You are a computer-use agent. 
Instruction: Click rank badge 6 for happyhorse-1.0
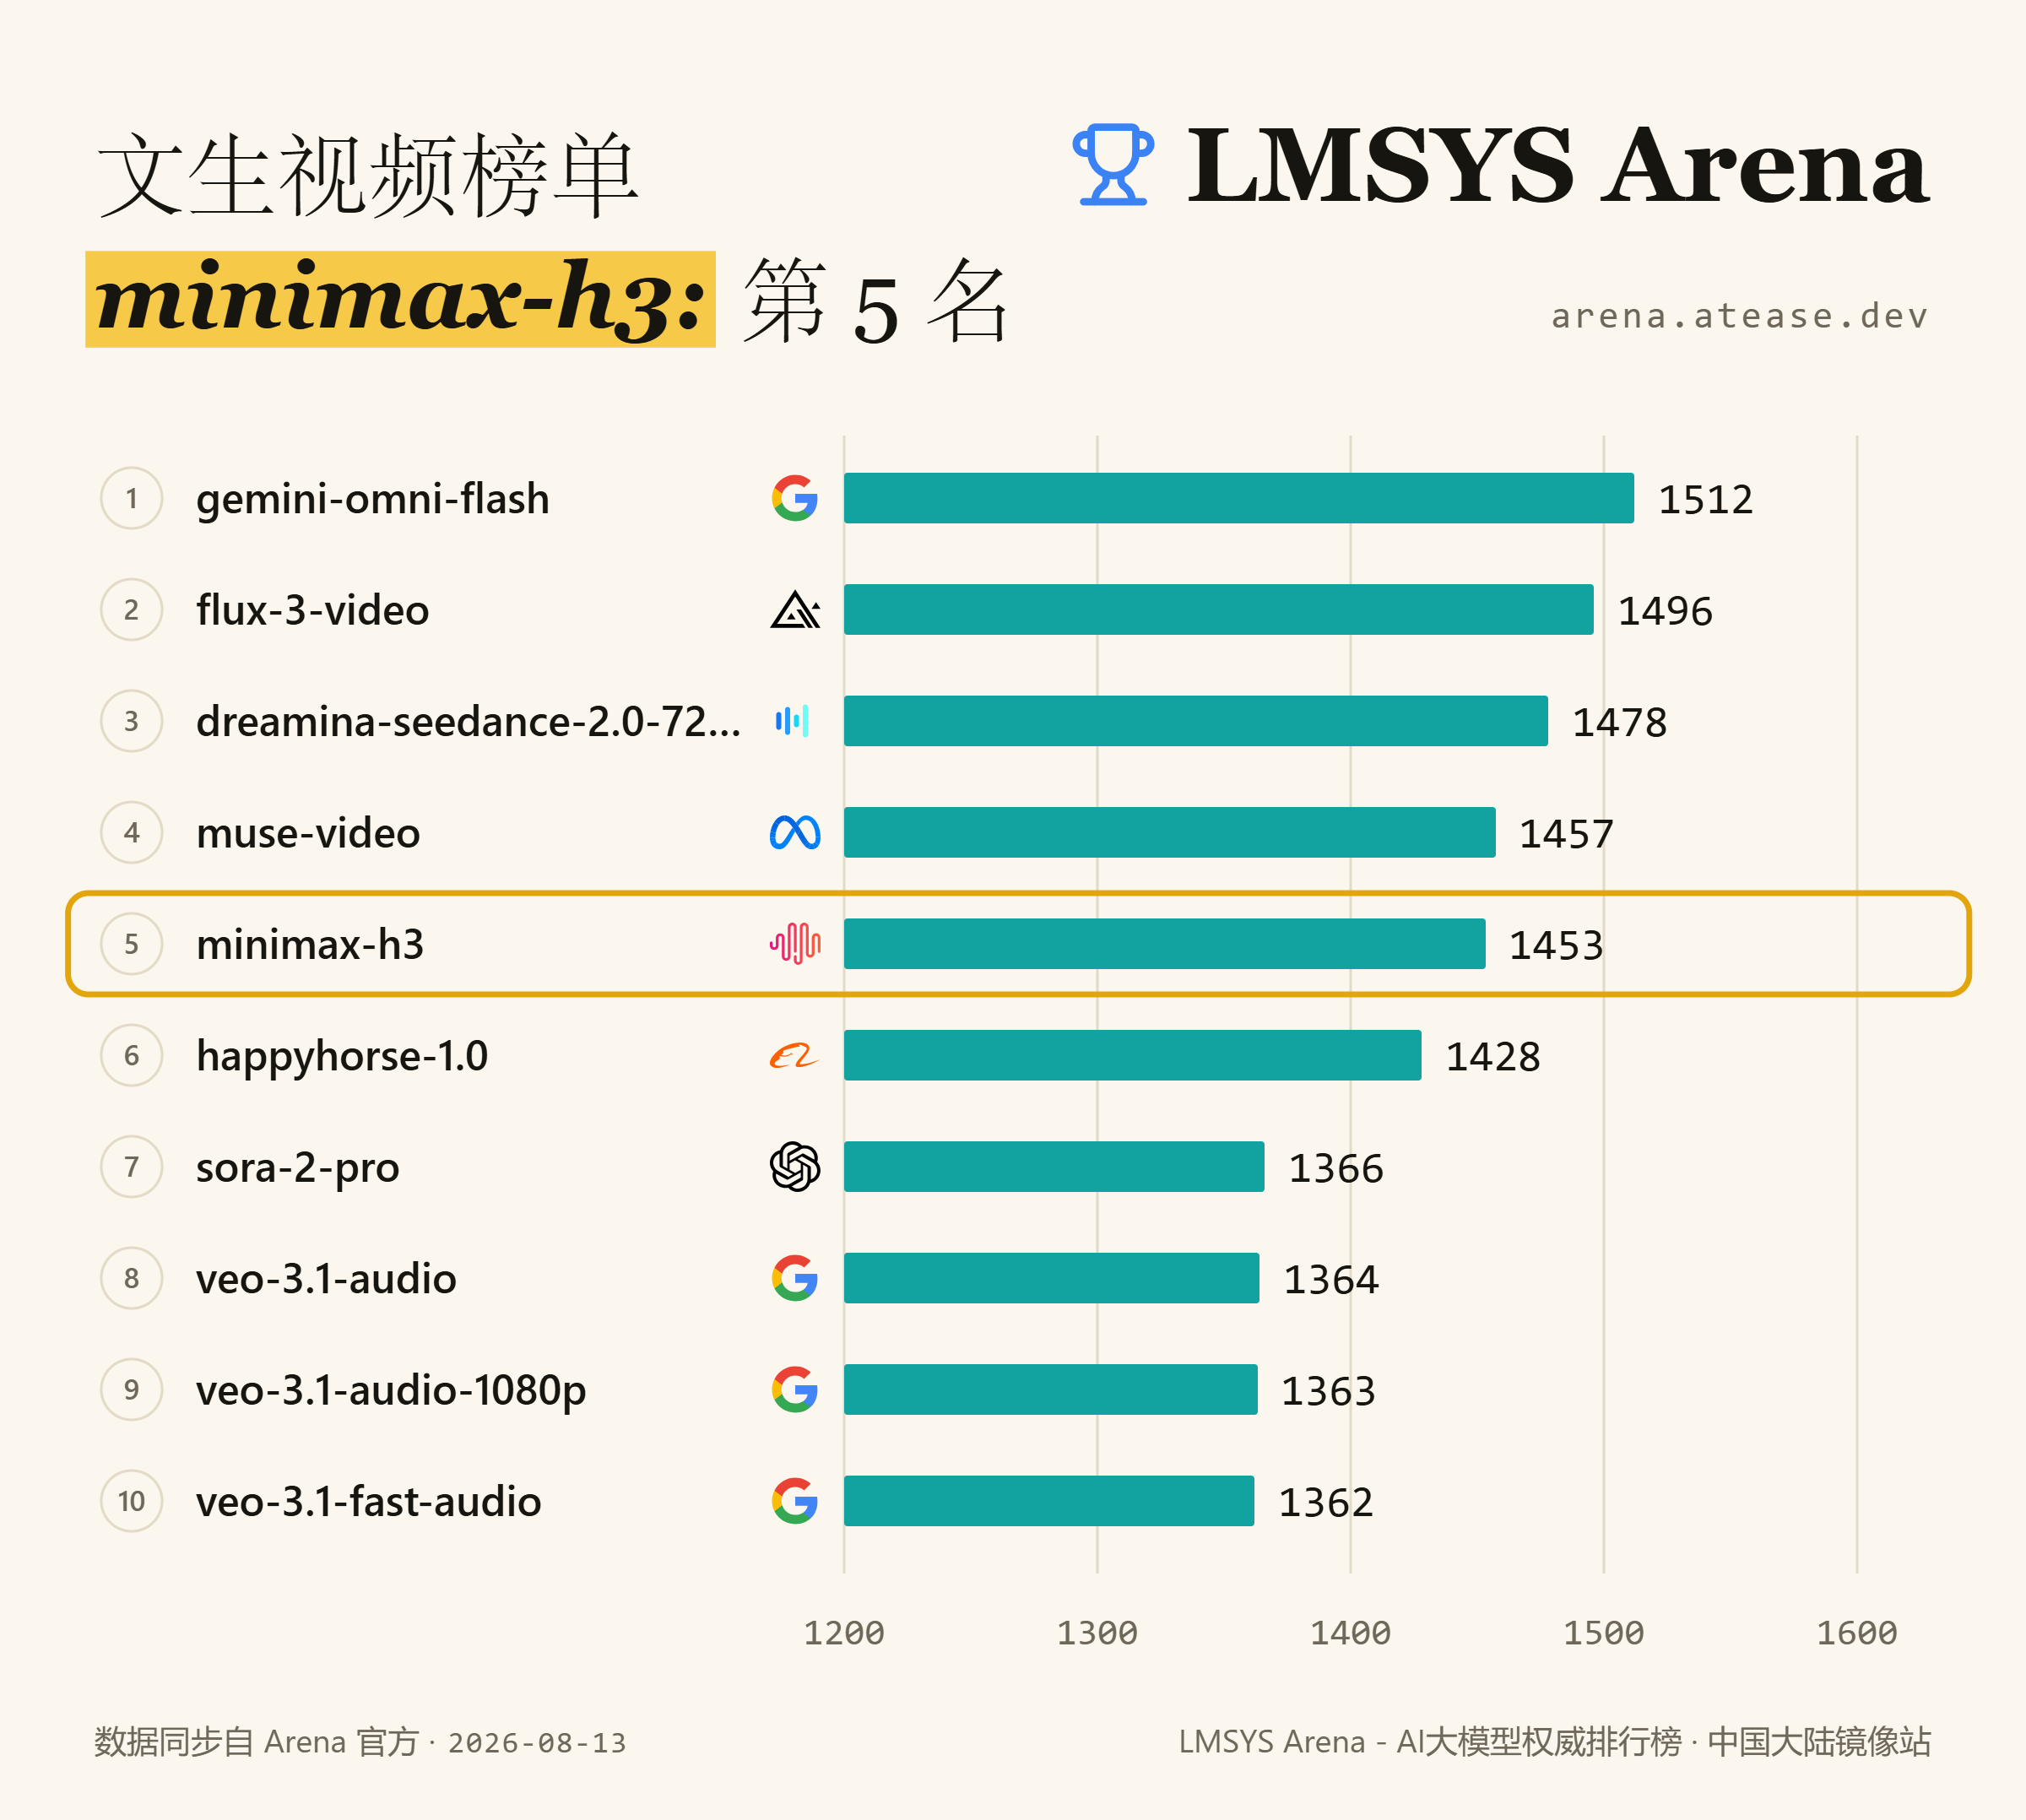132,1056
